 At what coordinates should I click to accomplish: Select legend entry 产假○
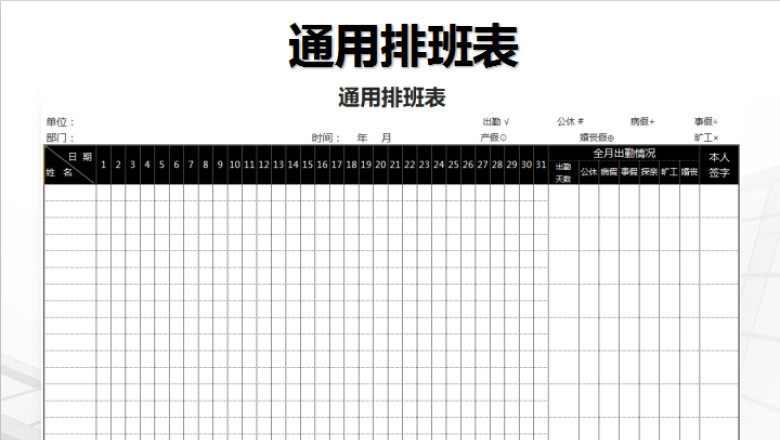coord(493,138)
